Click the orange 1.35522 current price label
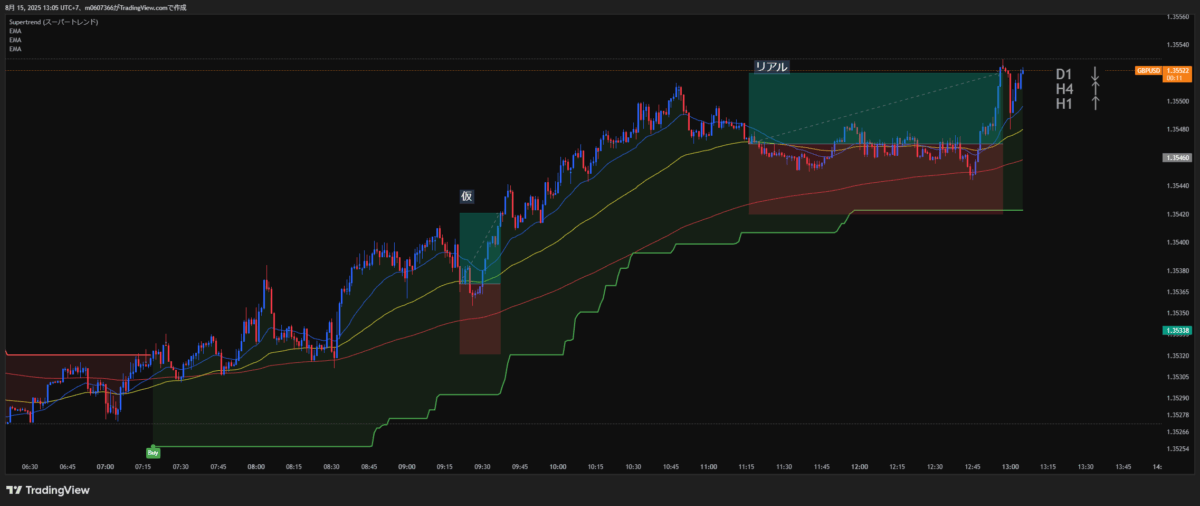The width and height of the screenshot is (1200, 506). pyautogui.click(x=1178, y=71)
